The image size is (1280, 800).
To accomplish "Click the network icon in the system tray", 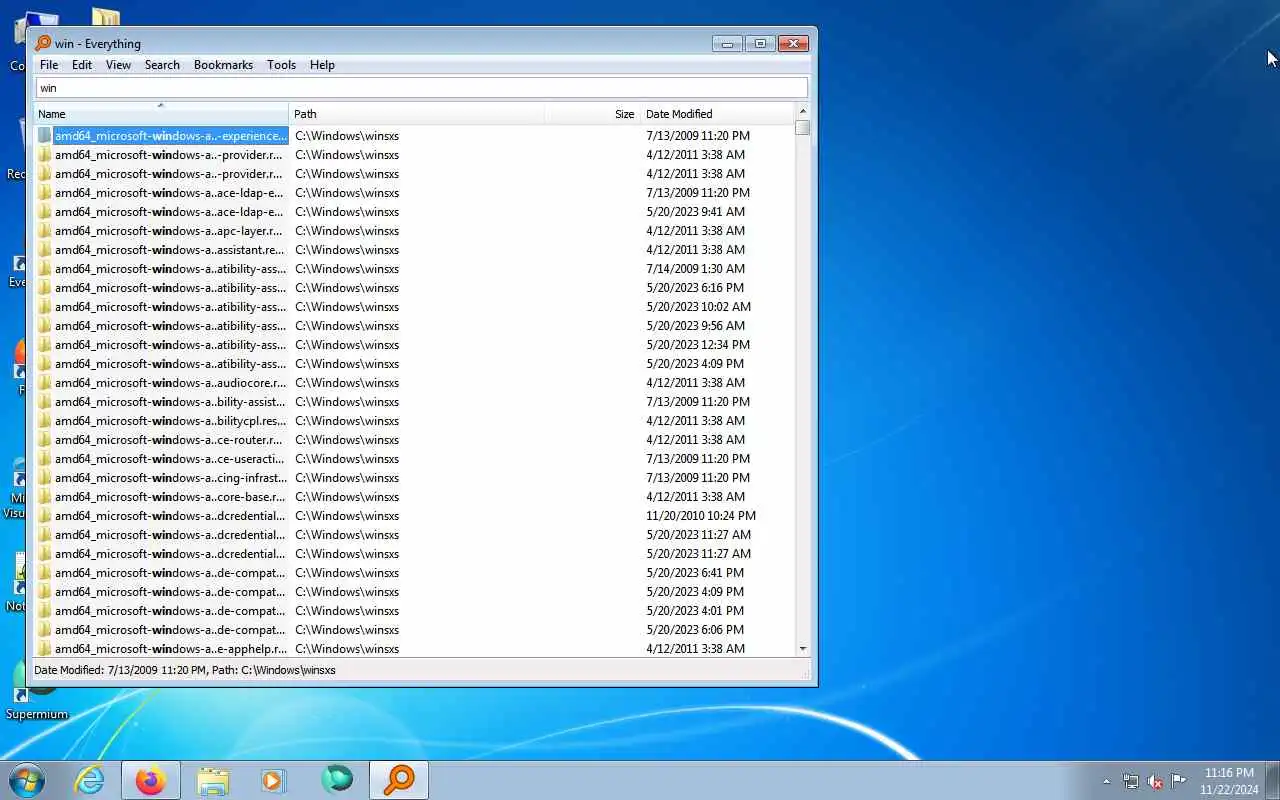I will point(1131,781).
